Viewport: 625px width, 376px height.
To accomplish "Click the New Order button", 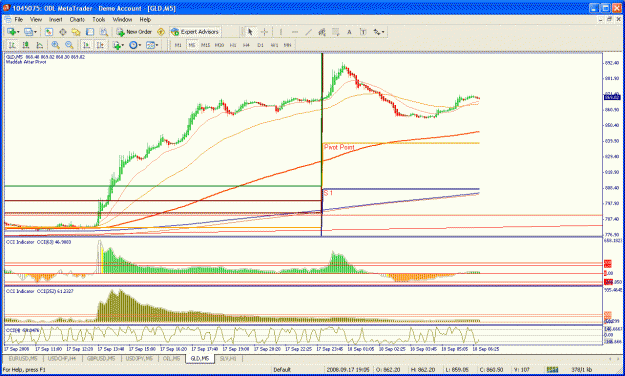I will coord(134,32).
